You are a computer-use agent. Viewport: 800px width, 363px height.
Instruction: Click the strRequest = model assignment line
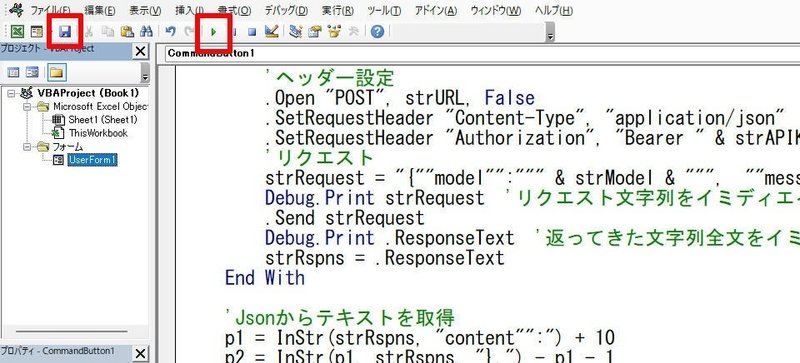tap(533, 178)
